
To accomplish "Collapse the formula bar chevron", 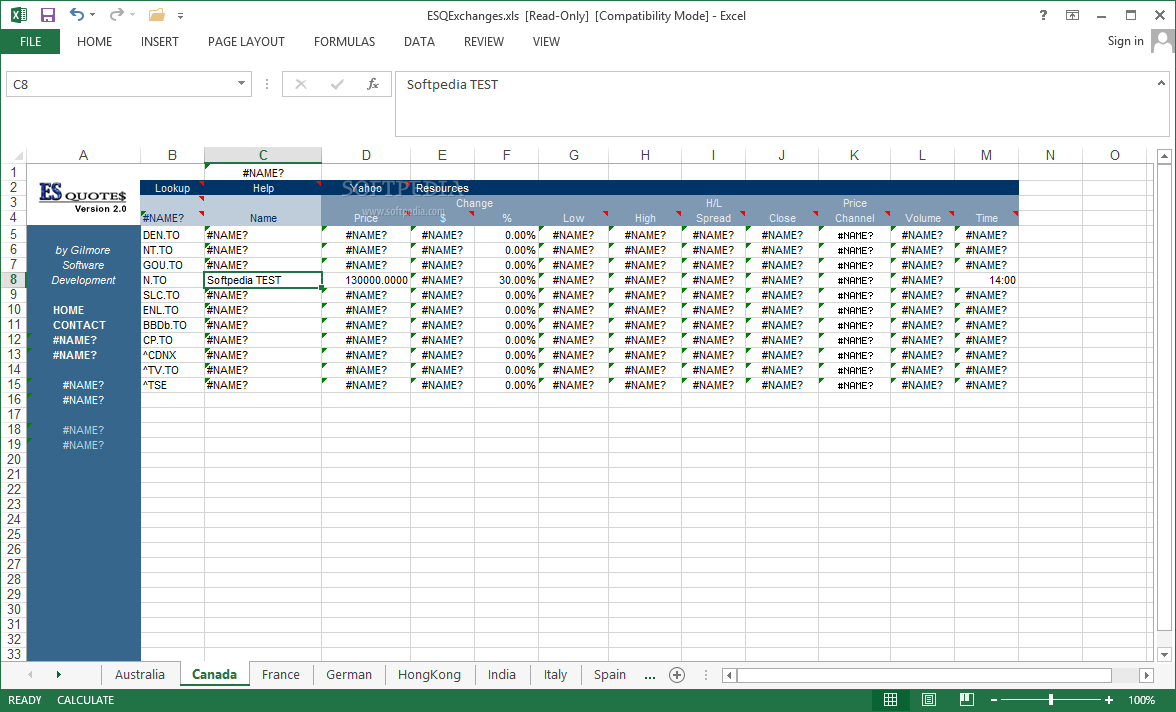I will pyautogui.click(x=1161, y=83).
